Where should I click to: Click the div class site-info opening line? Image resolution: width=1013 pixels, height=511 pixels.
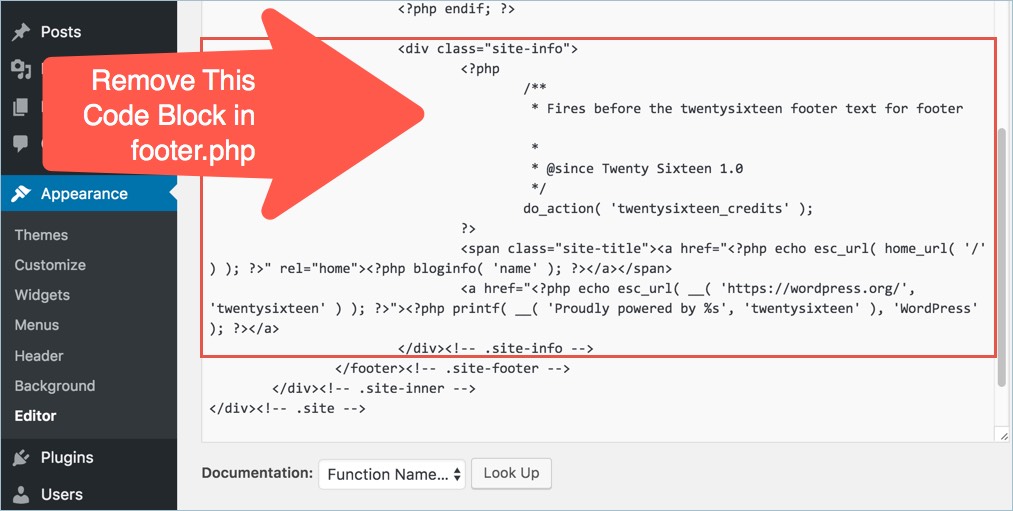(x=488, y=48)
